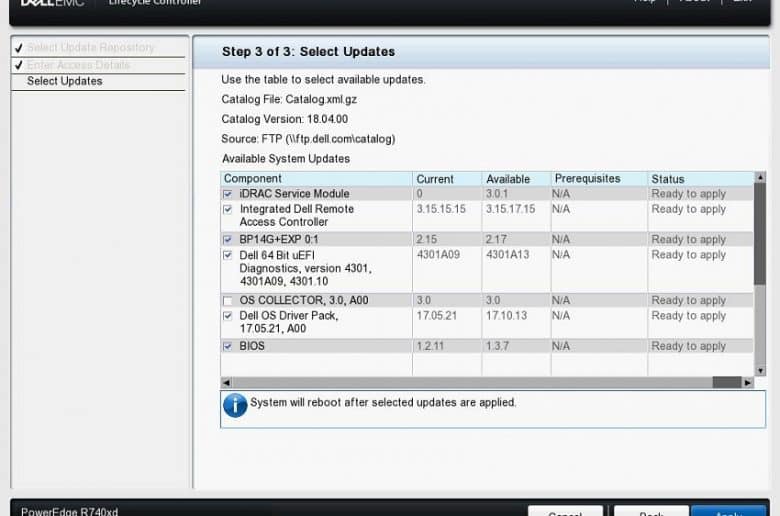Click the vertical scrollbar down arrow
This screenshot has width=780, height=516.
coord(760,371)
